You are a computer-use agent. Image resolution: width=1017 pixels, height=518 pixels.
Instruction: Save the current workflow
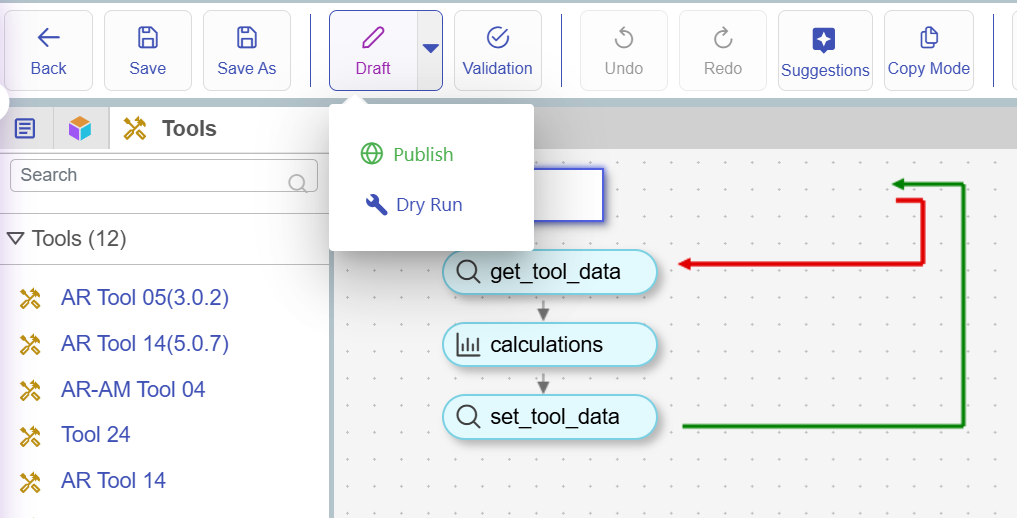pos(147,51)
